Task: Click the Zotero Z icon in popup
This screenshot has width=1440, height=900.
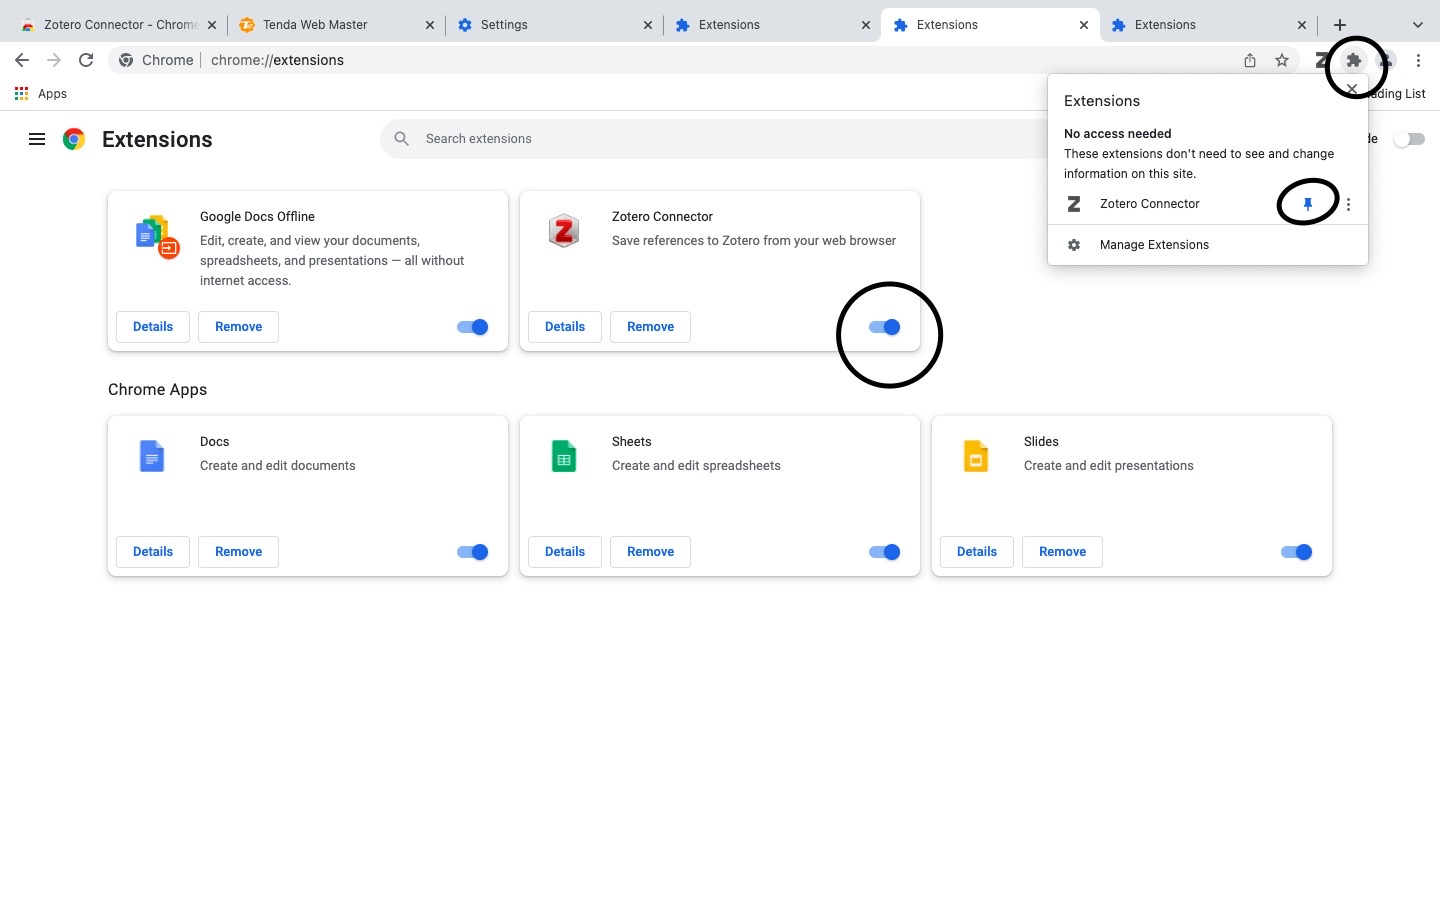Action: click(1074, 204)
